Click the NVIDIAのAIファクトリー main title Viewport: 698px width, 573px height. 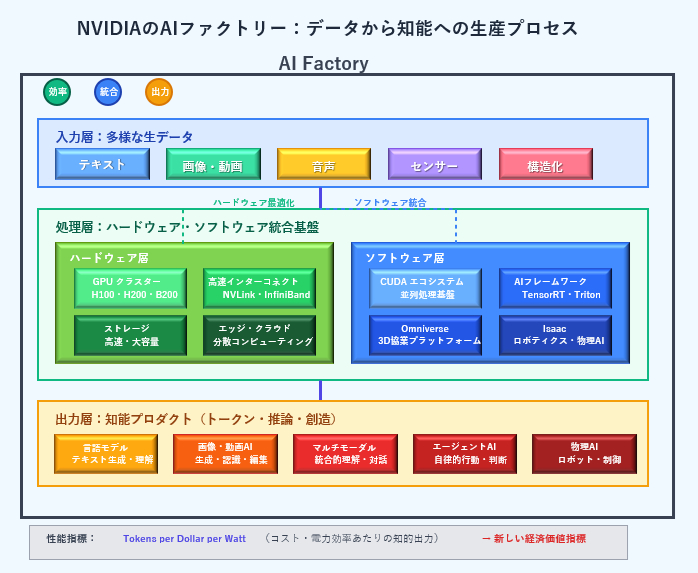(327, 28)
